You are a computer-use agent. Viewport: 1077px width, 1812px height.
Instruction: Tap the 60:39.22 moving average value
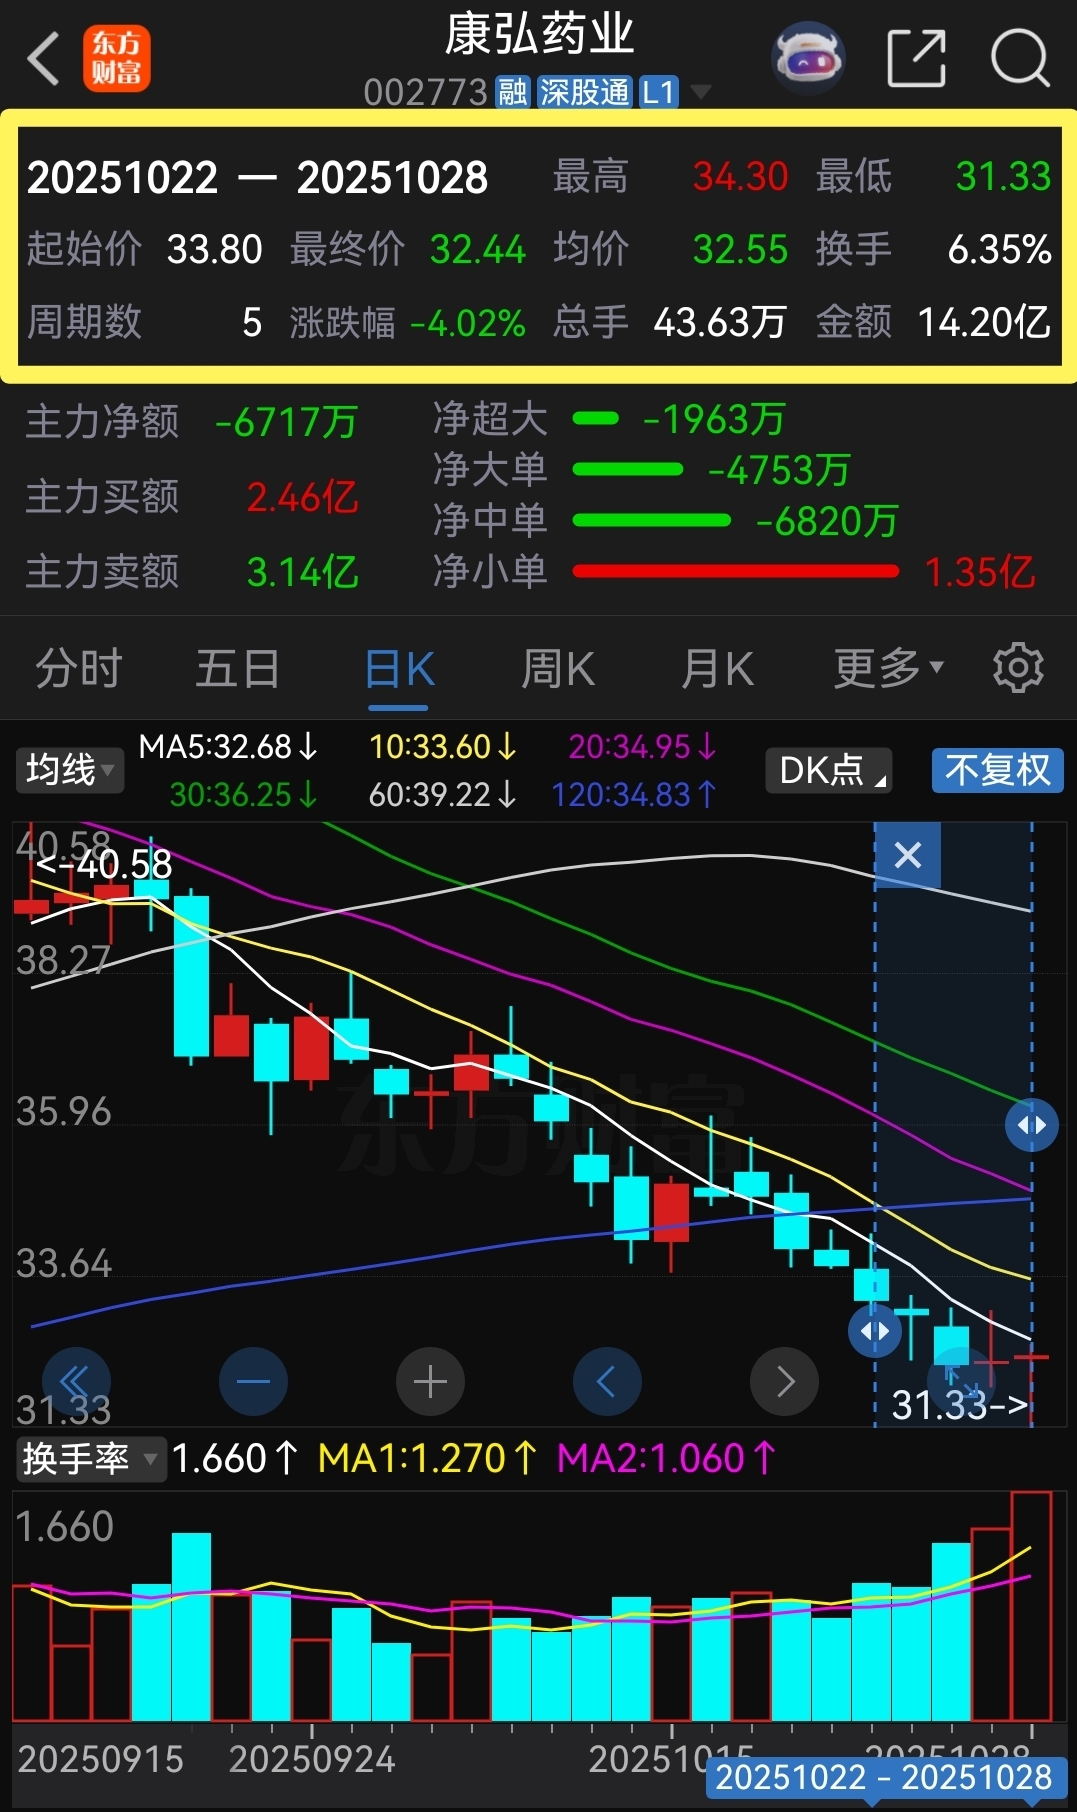click(x=443, y=795)
